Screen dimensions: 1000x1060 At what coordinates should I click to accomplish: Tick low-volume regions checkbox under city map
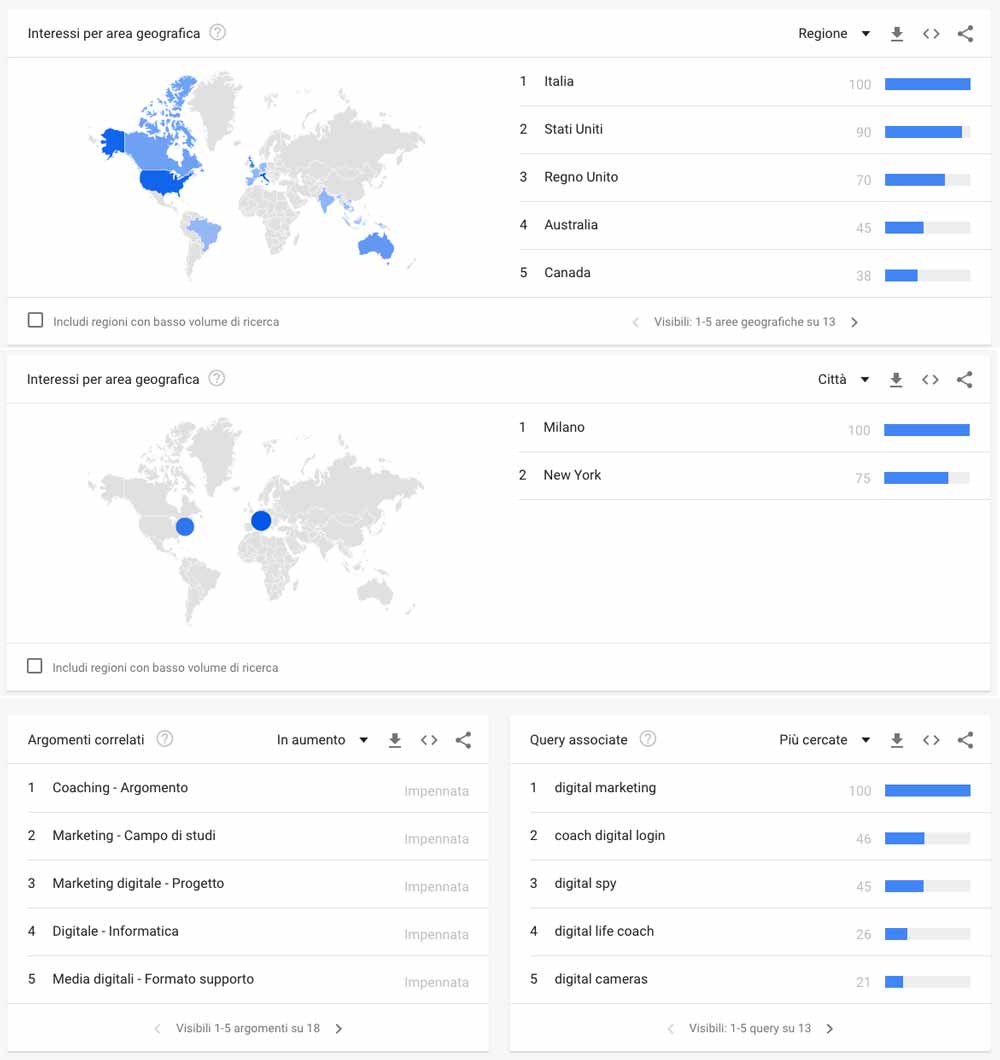pyautogui.click(x=35, y=666)
